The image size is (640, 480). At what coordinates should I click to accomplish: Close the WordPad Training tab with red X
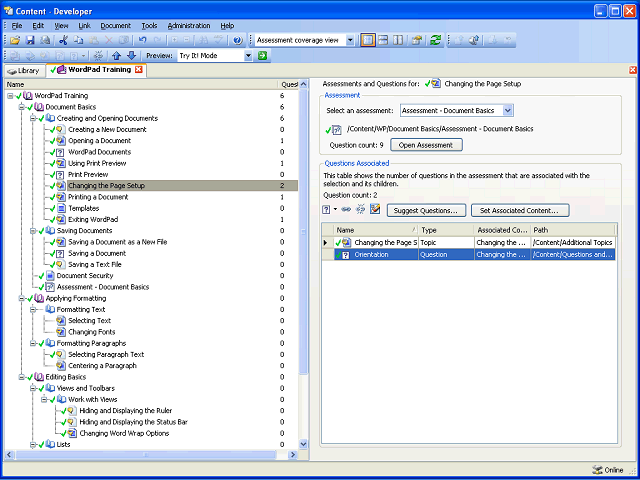click(x=139, y=70)
